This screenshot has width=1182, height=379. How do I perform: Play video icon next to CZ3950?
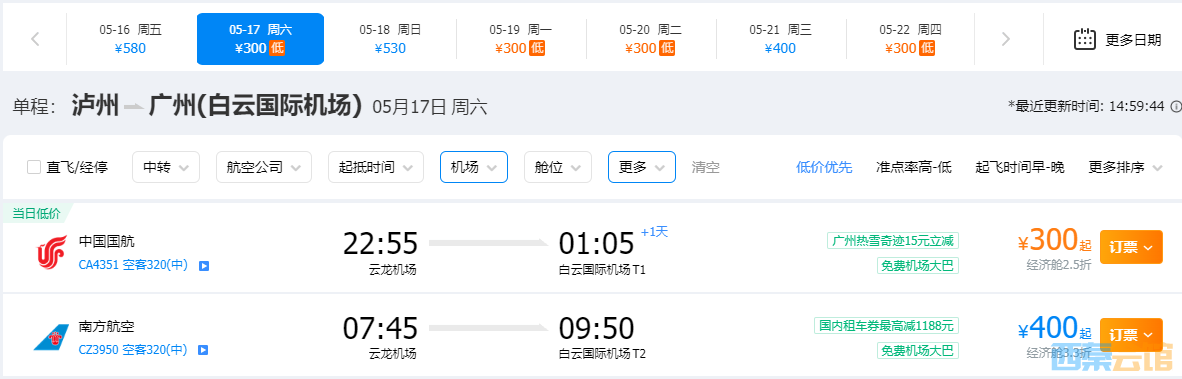tap(204, 350)
